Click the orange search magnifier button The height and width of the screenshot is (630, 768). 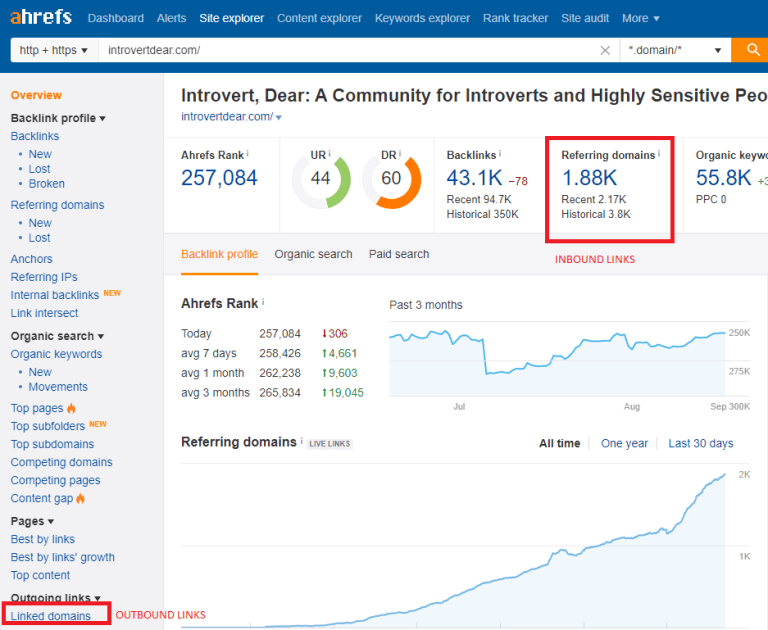pyautogui.click(x=752, y=50)
